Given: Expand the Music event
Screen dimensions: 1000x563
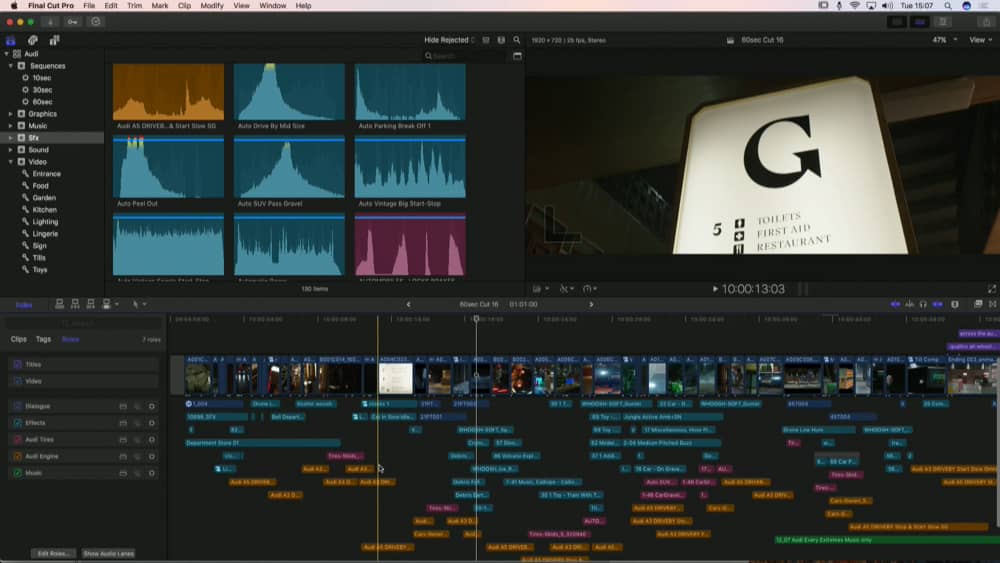Looking at the screenshot, I should point(11,126).
